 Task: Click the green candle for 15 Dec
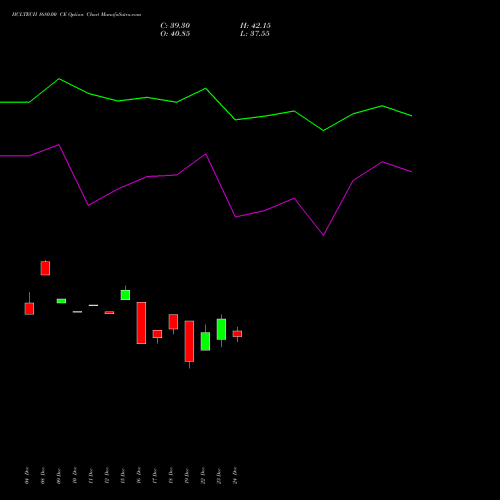click(125, 295)
